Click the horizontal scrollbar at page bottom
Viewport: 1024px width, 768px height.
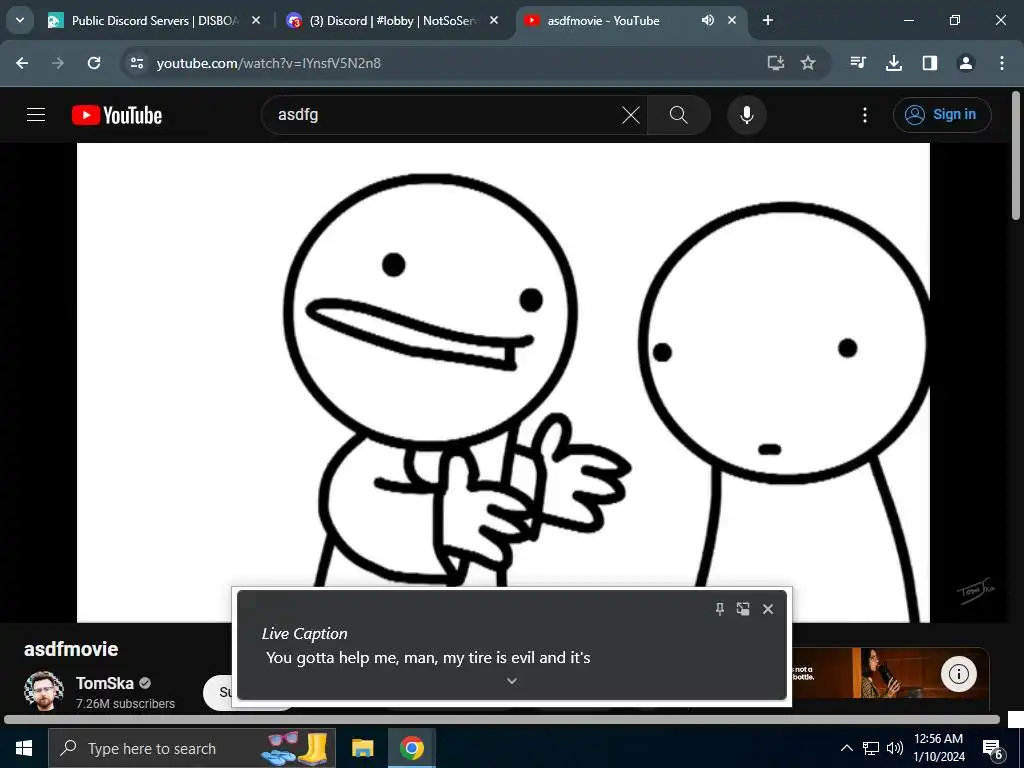point(502,720)
